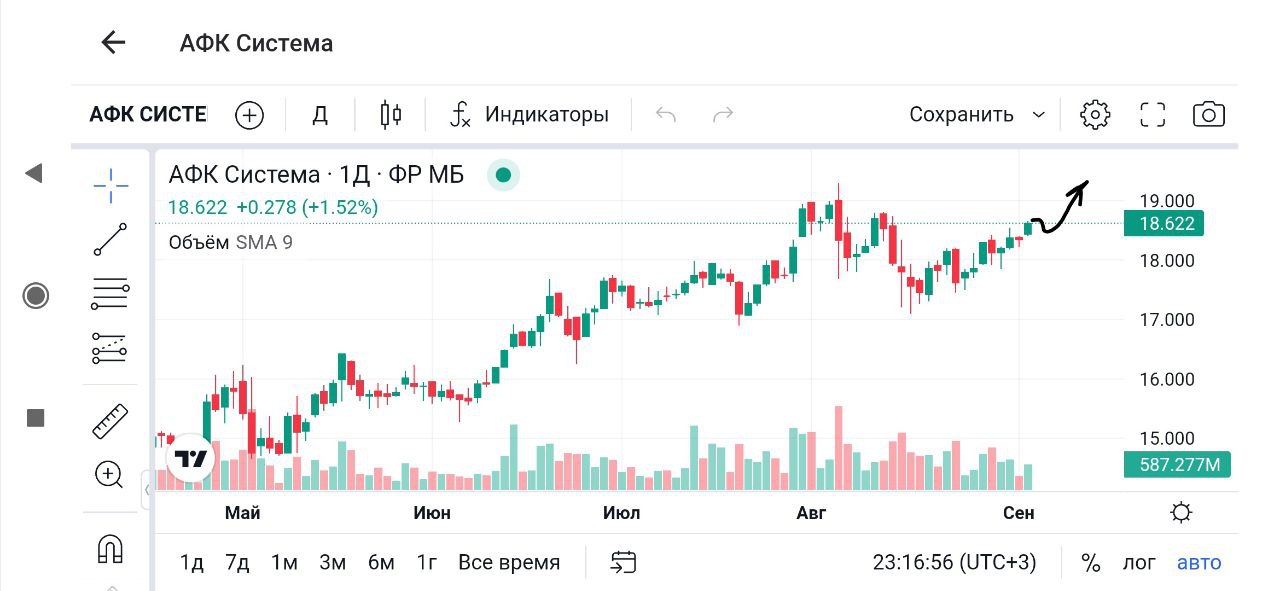Viewport: 1280px width, 591px height.
Task: Open the Индикаторы indicators panel
Action: (x=530, y=115)
